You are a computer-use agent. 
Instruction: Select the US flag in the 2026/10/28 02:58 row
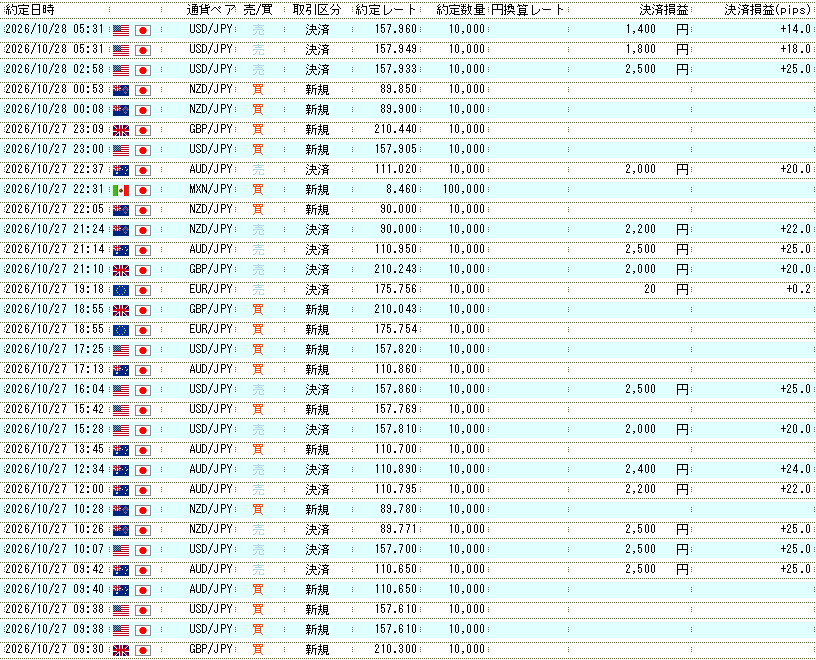coord(121,70)
